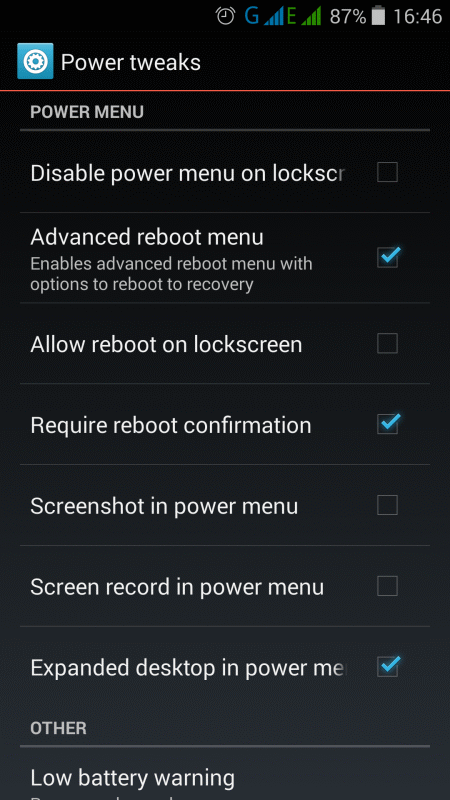Tap the 87% battery percentage
Screen dimensions: 450x800
tap(348, 17)
